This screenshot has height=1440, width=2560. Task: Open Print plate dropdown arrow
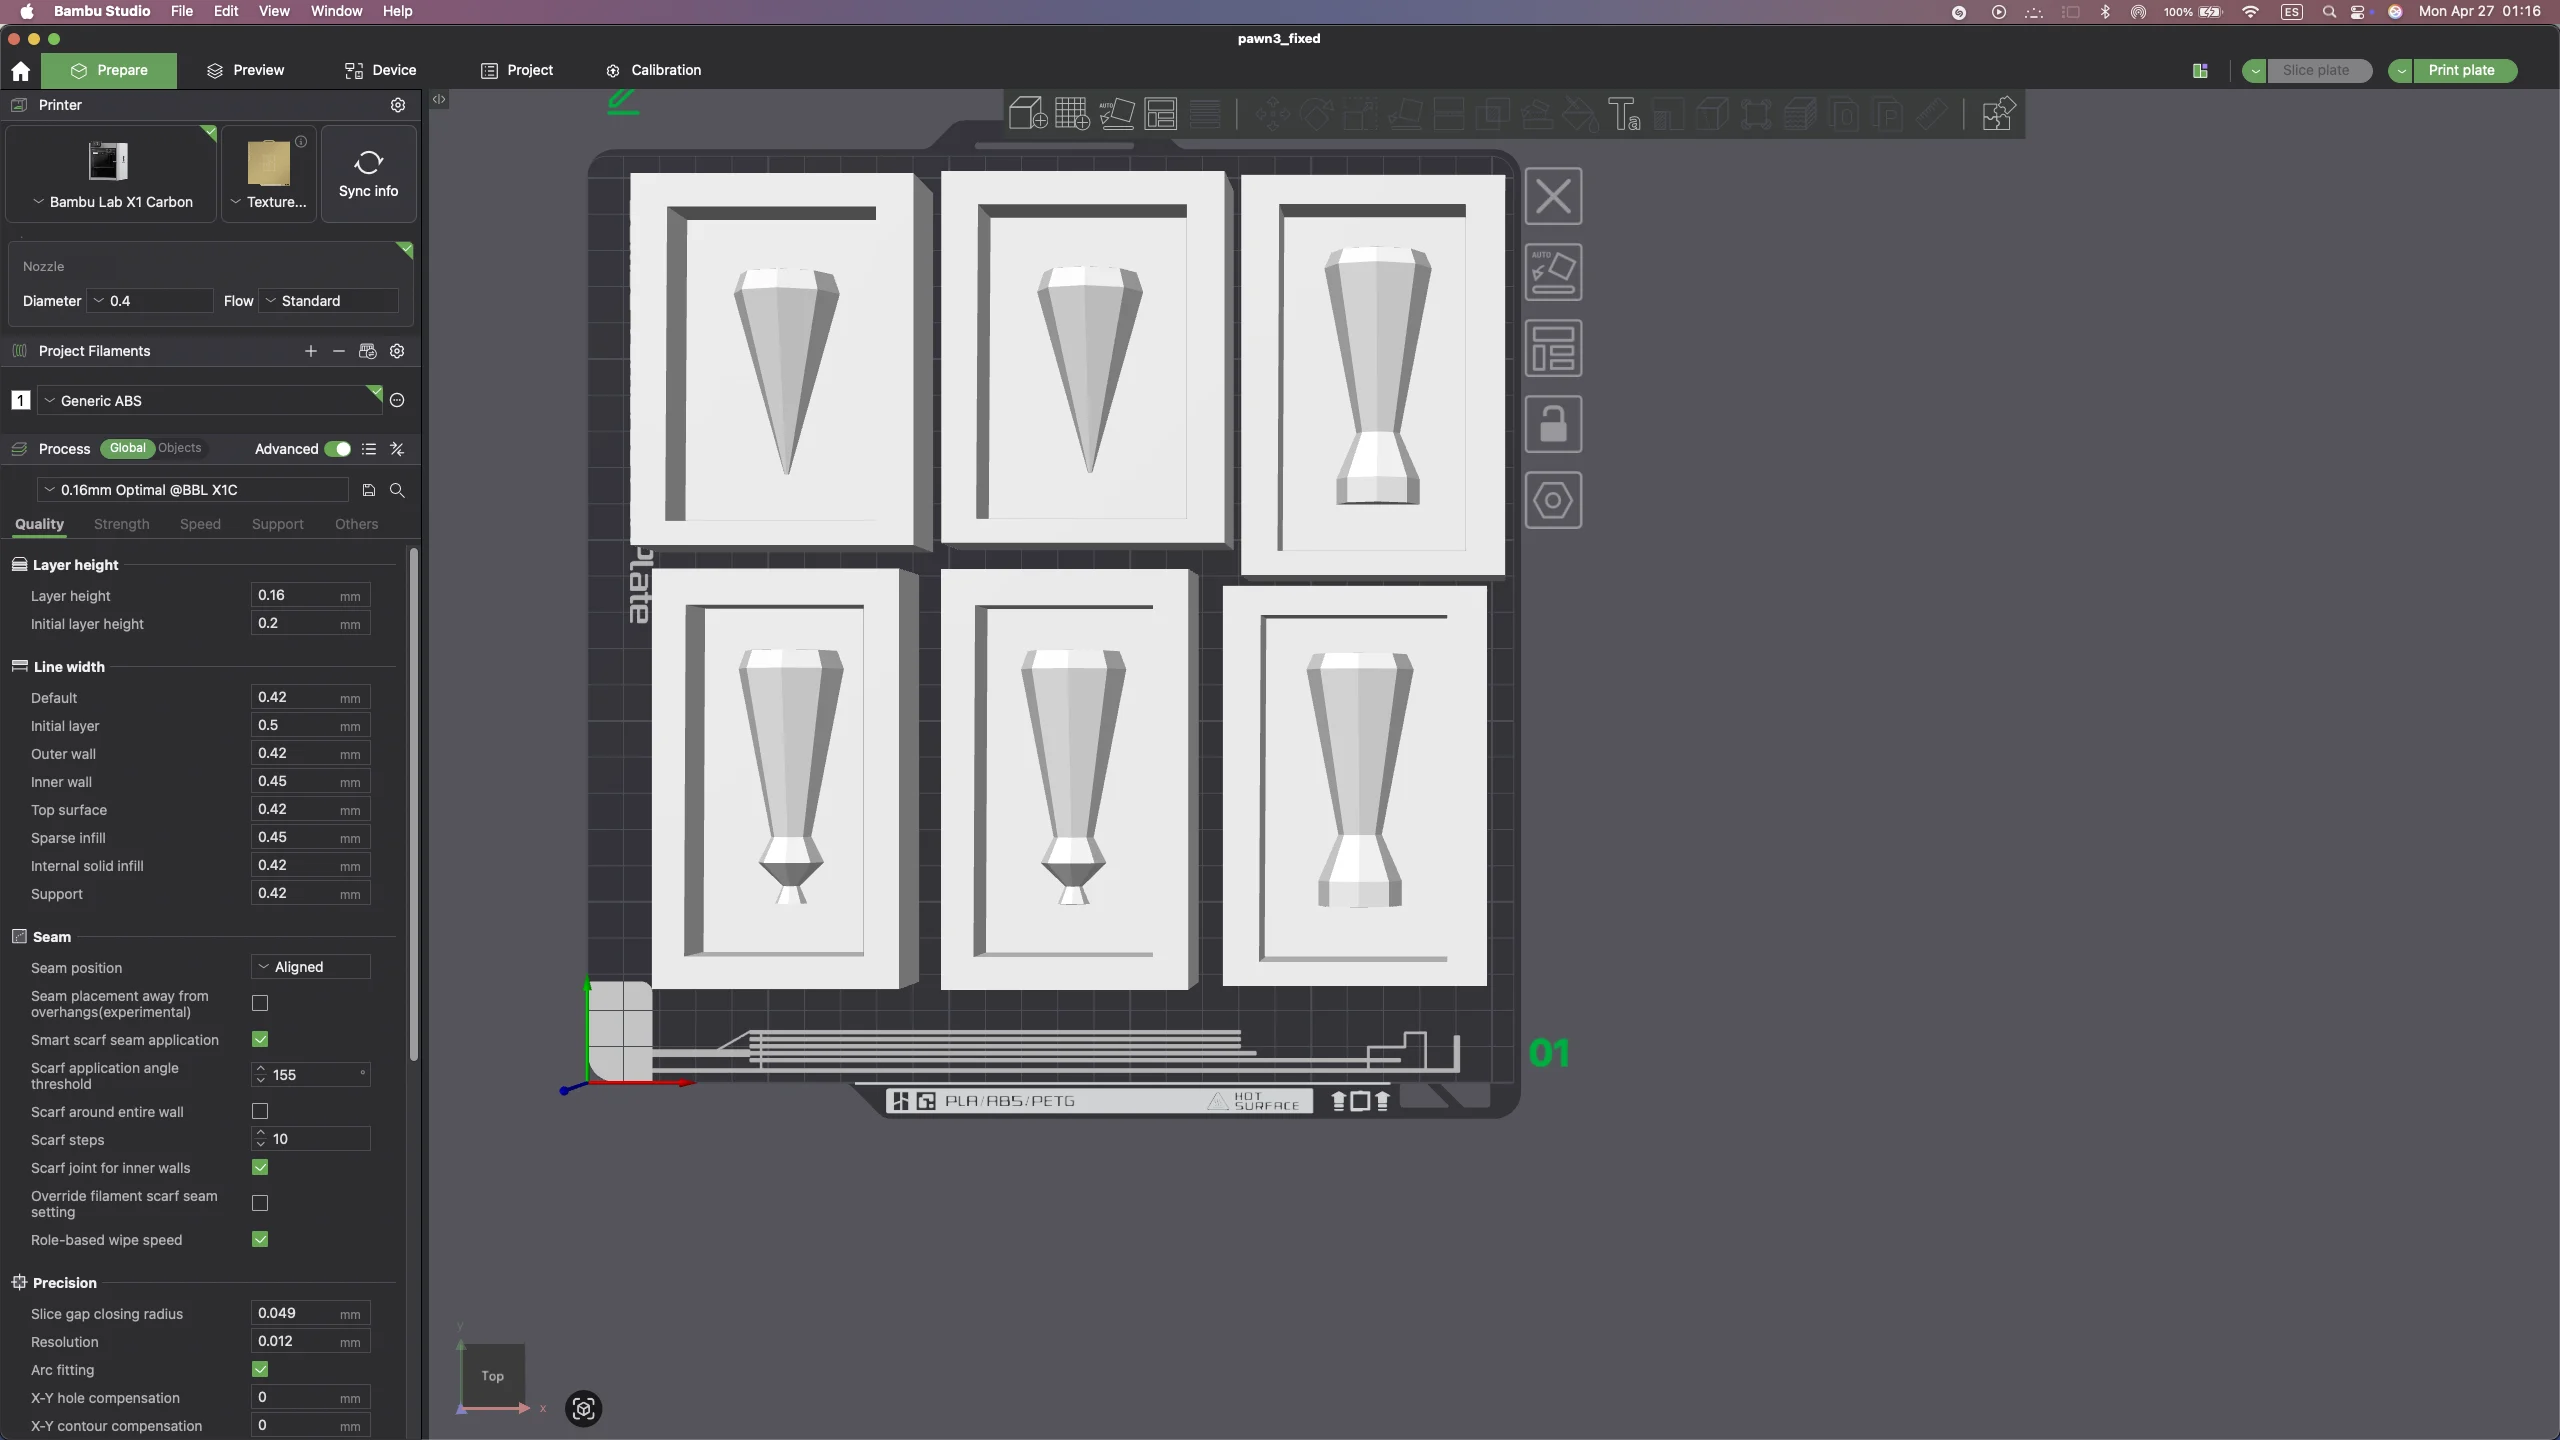tap(2401, 71)
